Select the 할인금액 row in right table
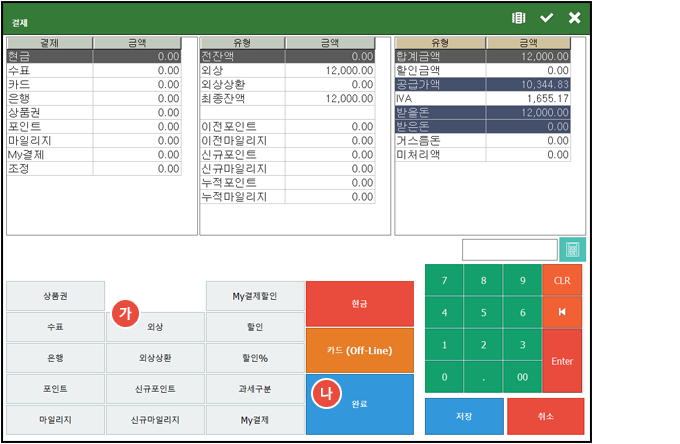The image size is (680, 444). coord(483,70)
